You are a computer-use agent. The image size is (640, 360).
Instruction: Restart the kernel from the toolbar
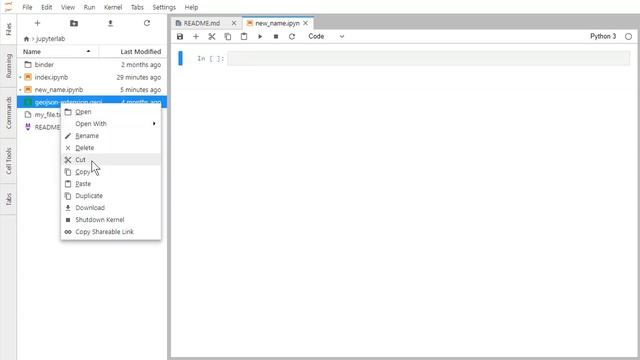(292, 36)
